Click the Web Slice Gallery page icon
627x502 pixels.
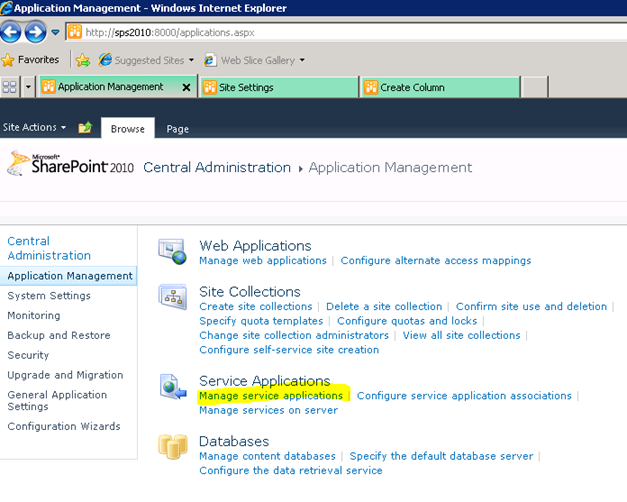click(210, 60)
